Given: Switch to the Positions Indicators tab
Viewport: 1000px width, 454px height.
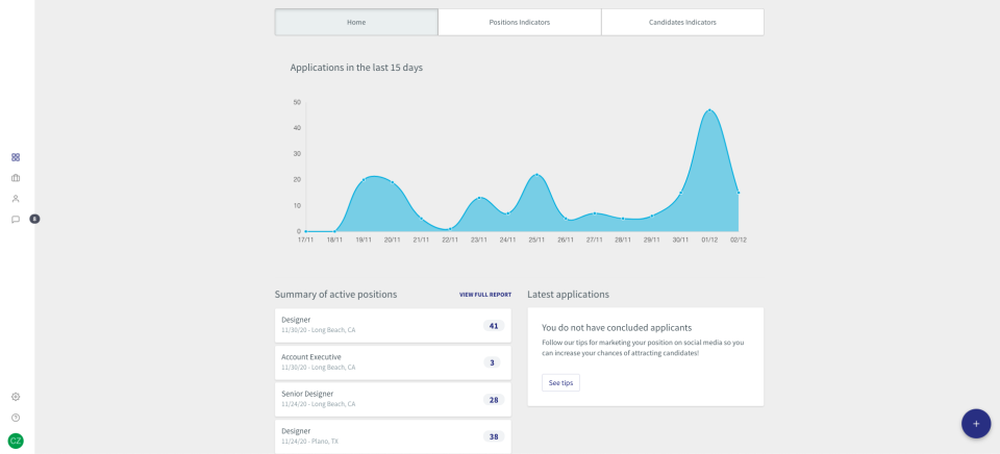Looking at the screenshot, I should (519, 22).
